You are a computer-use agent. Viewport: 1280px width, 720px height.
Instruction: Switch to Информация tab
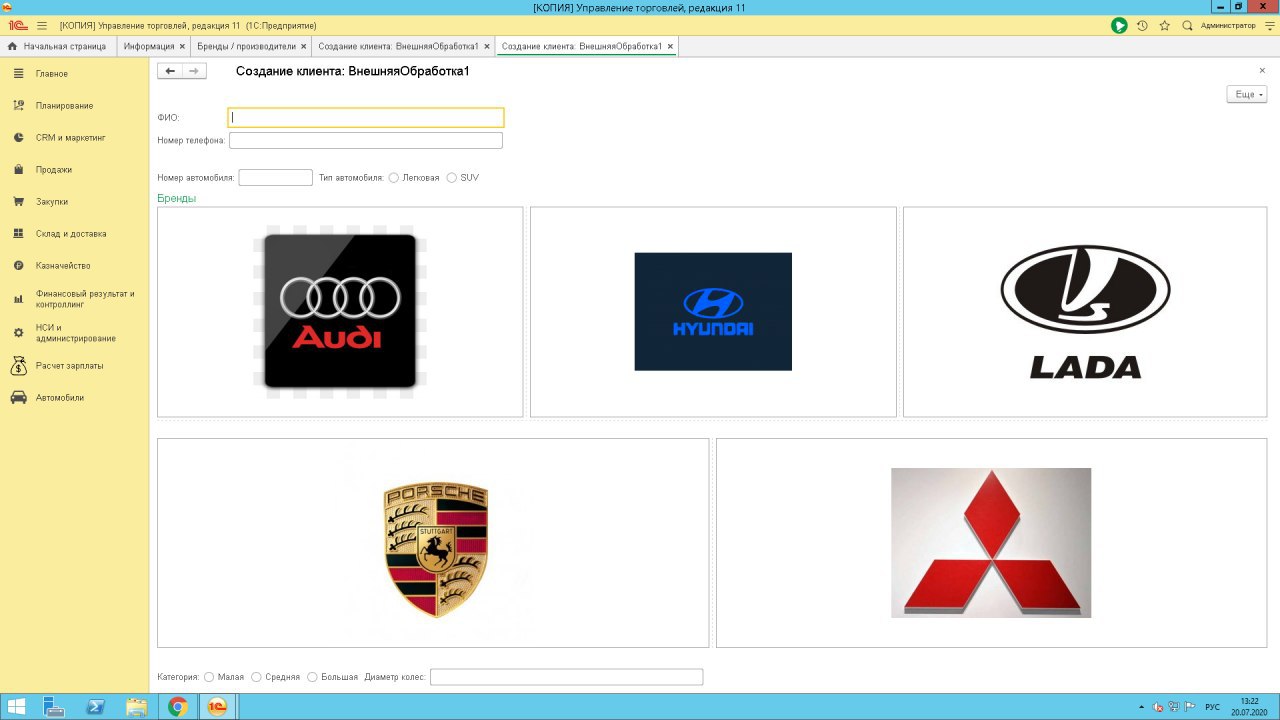click(154, 46)
